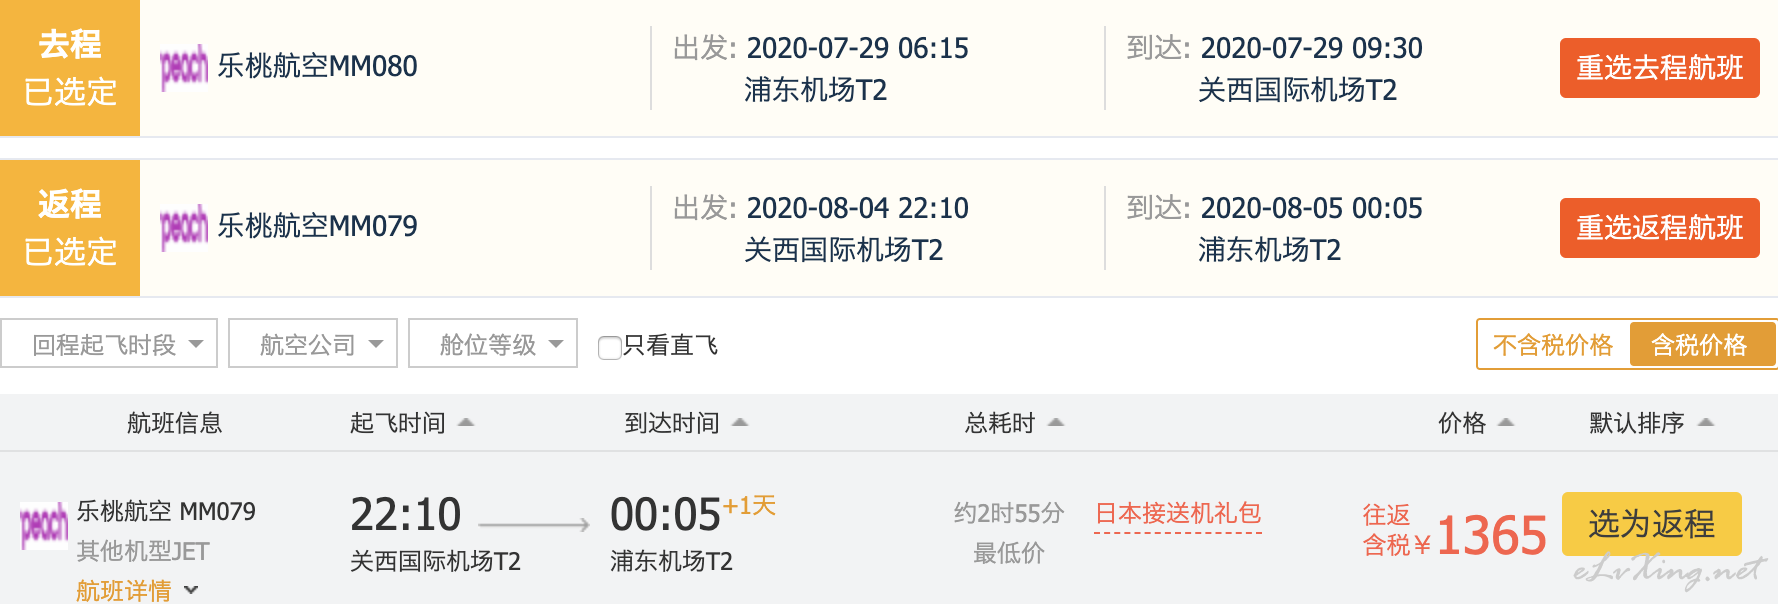Sort by 价格 using its arrow
Image resolution: width=1778 pixels, height=604 pixels.
1506,423
